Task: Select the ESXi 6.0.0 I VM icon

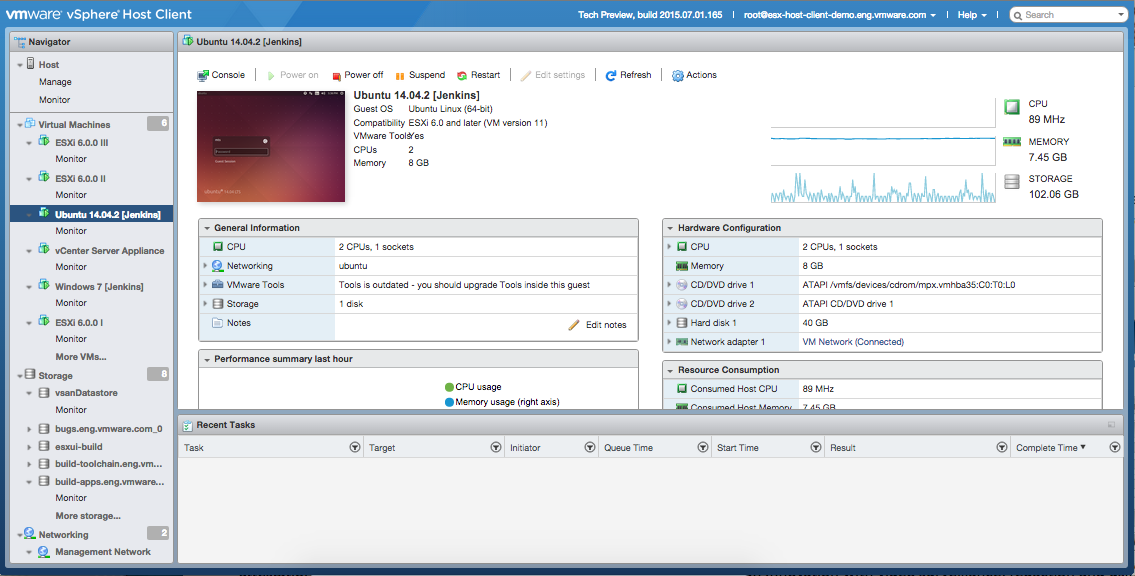Action: point(44,321)
